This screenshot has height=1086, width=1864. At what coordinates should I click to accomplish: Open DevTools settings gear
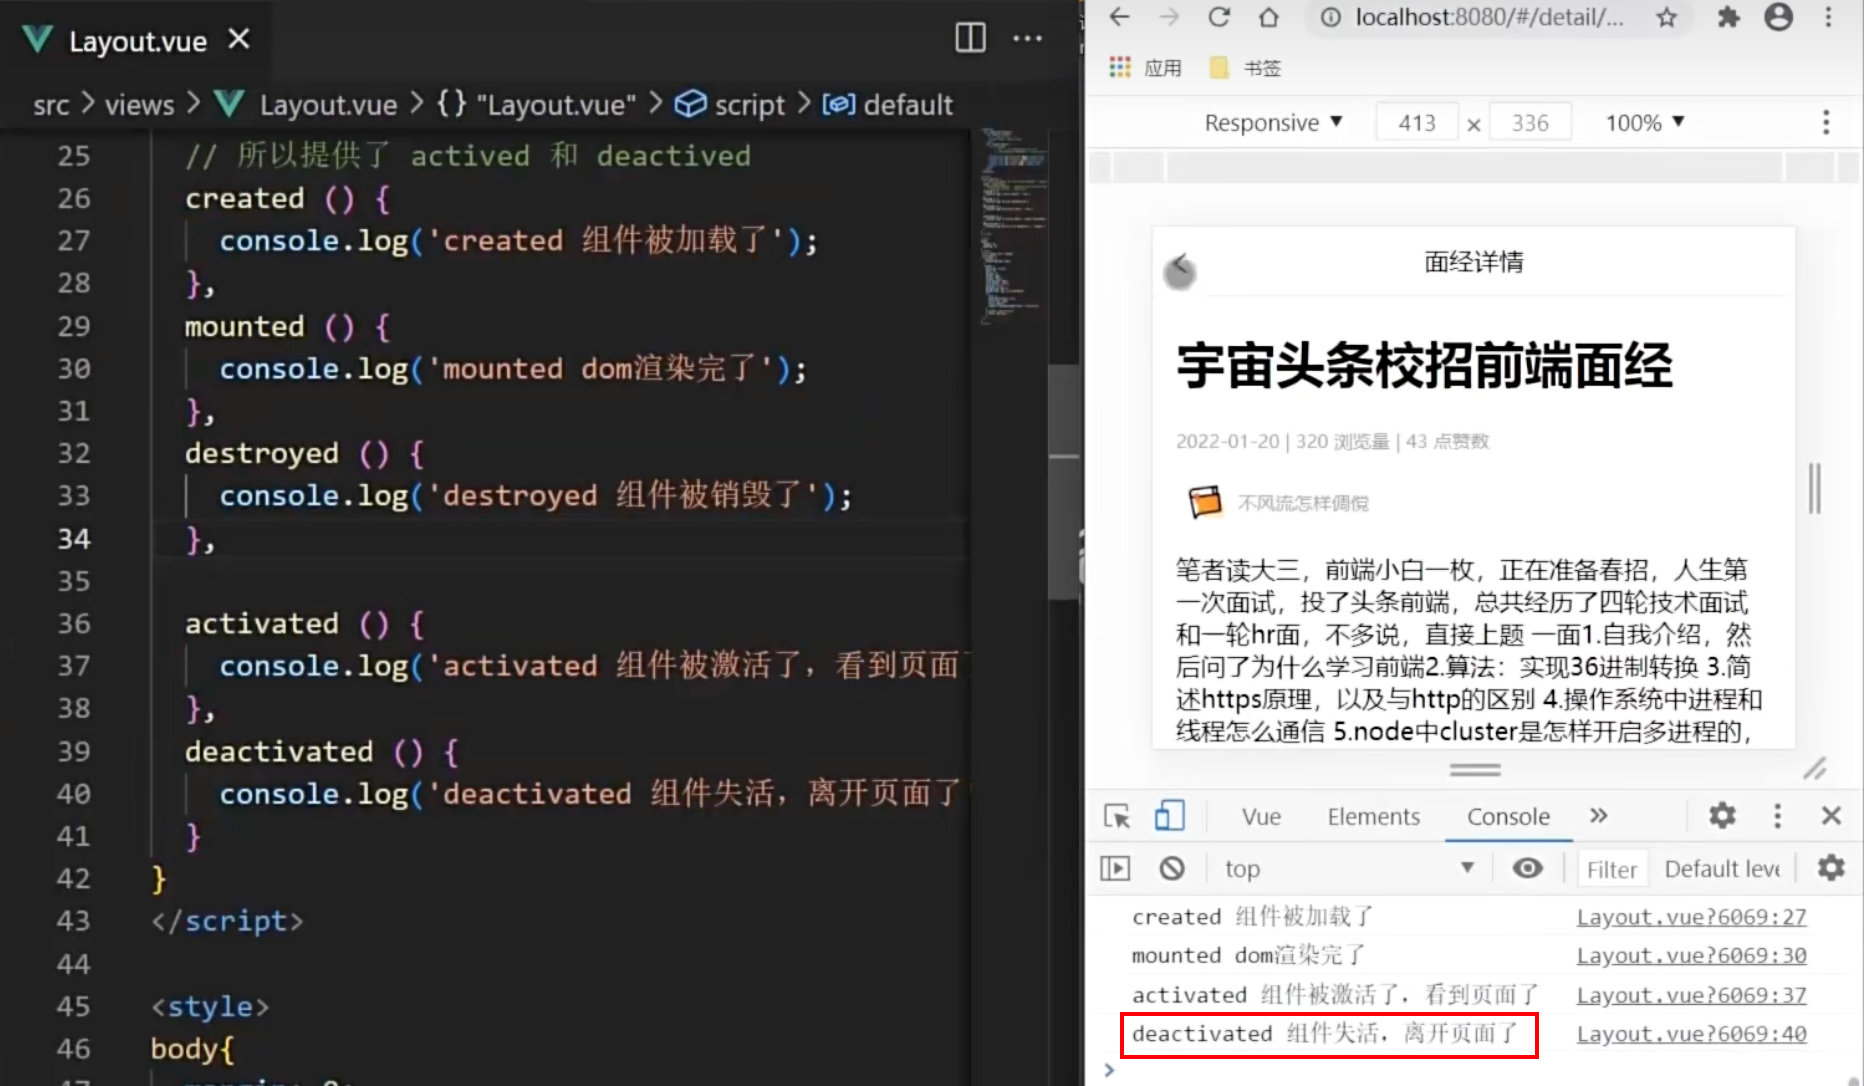tap(1721, 816)
